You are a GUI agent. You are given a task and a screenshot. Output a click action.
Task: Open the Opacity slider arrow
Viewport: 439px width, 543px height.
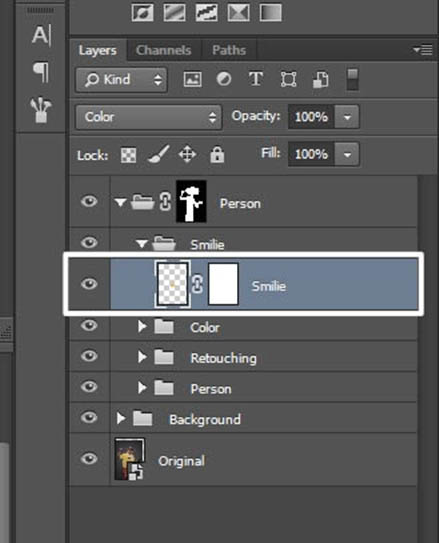pos(347,117)
